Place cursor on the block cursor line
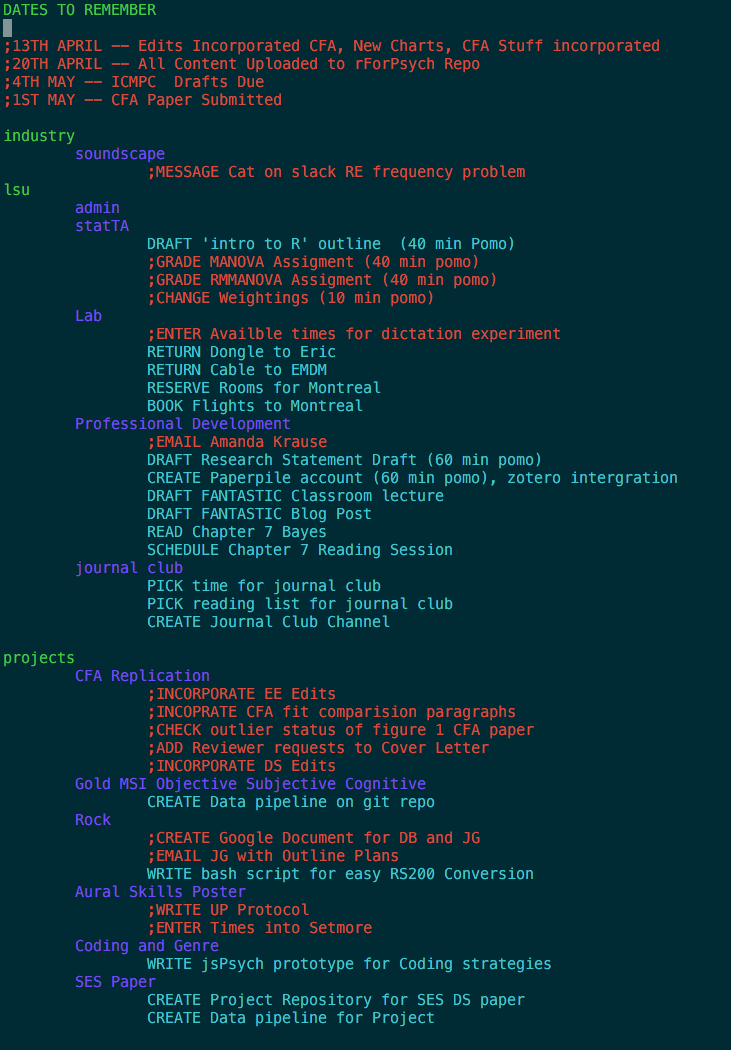 pos(7,28)
